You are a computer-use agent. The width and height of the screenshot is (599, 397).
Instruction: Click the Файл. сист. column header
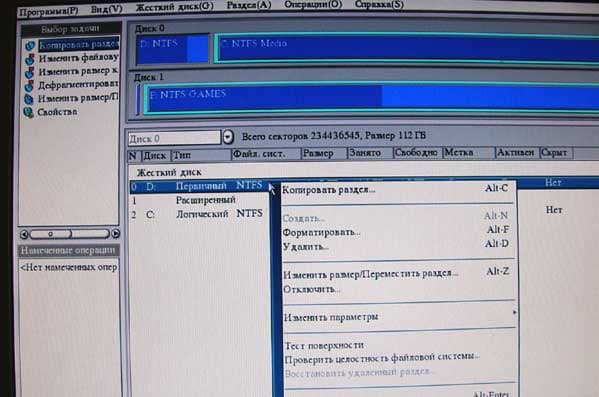point(266,154)
